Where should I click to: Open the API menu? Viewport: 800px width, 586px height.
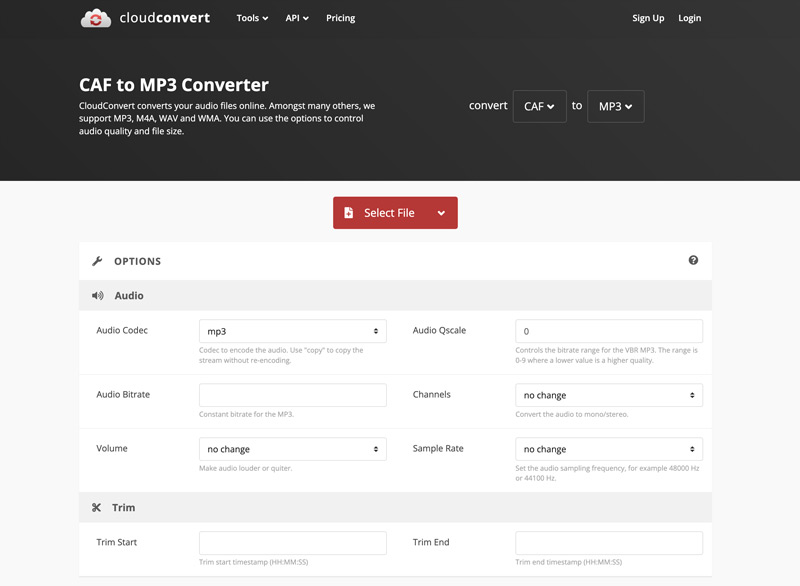[x=297, y=18]
